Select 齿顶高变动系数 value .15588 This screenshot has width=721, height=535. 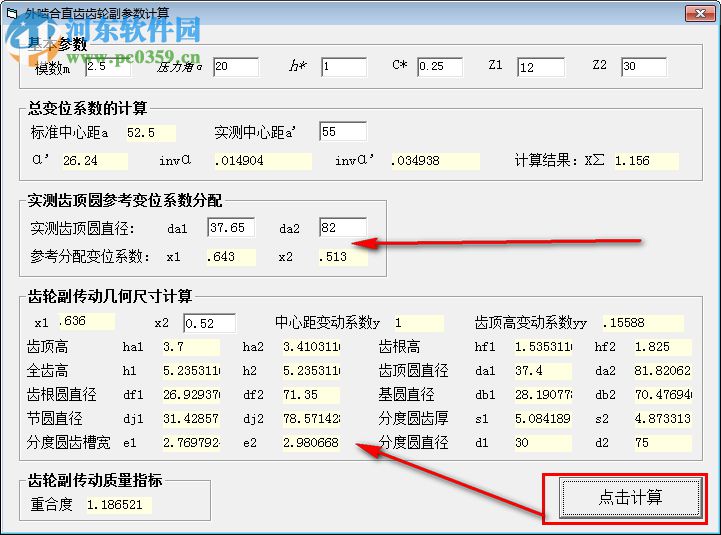(643, 323)
